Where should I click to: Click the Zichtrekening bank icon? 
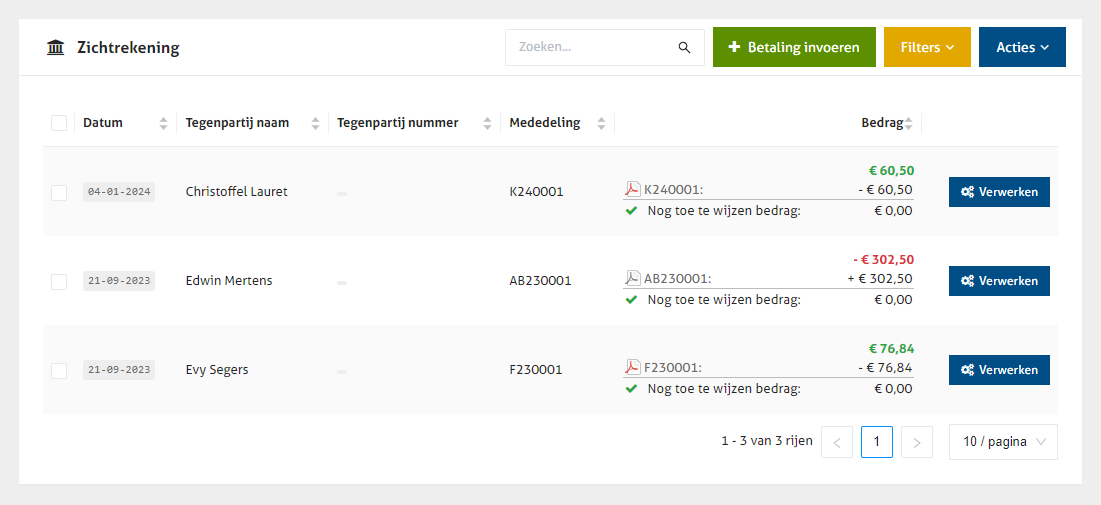tap(56, 47)
